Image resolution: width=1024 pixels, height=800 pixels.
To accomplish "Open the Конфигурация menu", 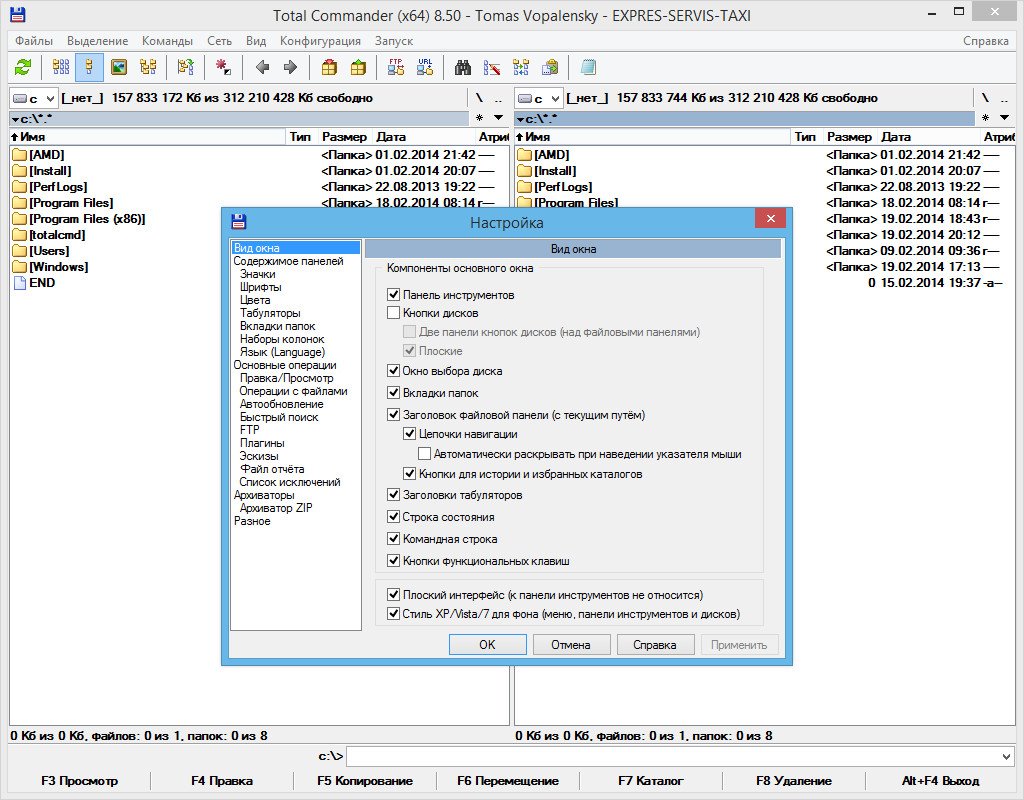I will [x=320, y=40].
